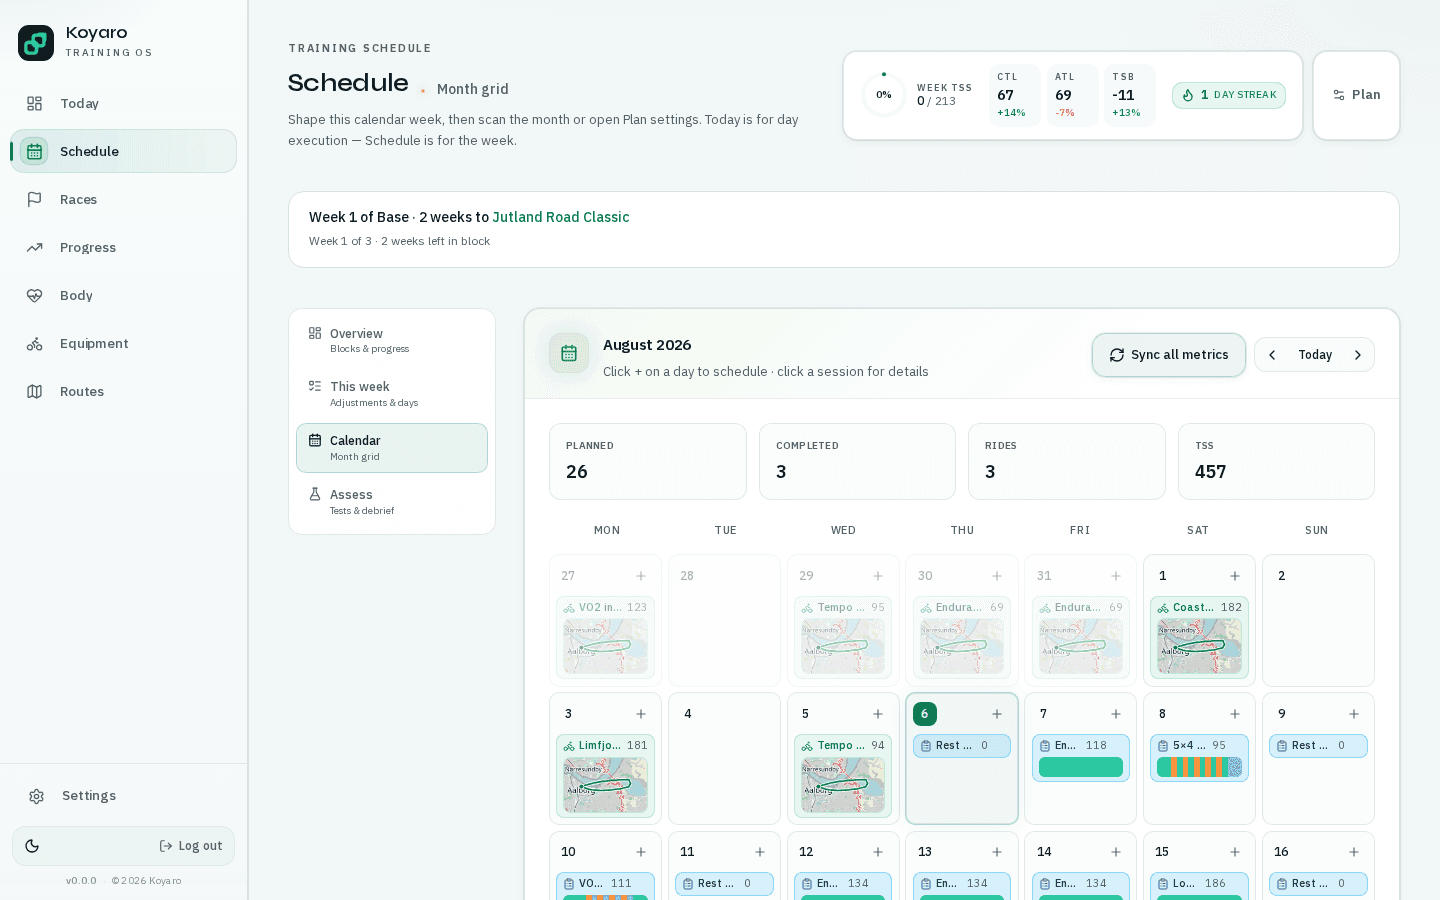
Task: Follow the Jutland Road Classic link
Action: pos(561,217)
